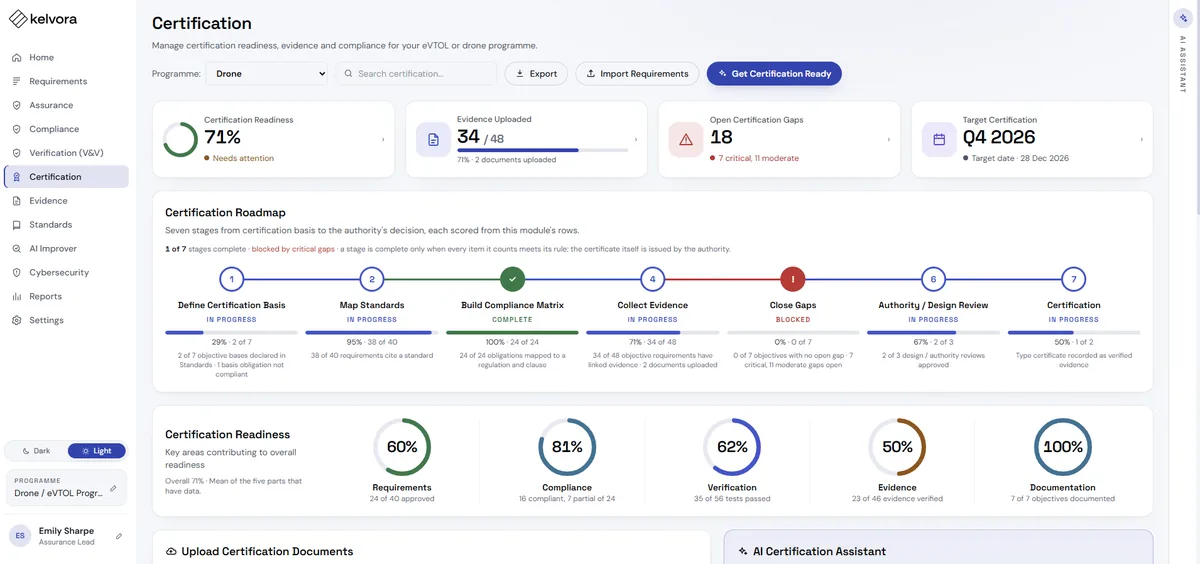Screen dimensions: 1200x564
Task: Click the Map Standards 95% progress bar
Action: [x=372, y=332]
